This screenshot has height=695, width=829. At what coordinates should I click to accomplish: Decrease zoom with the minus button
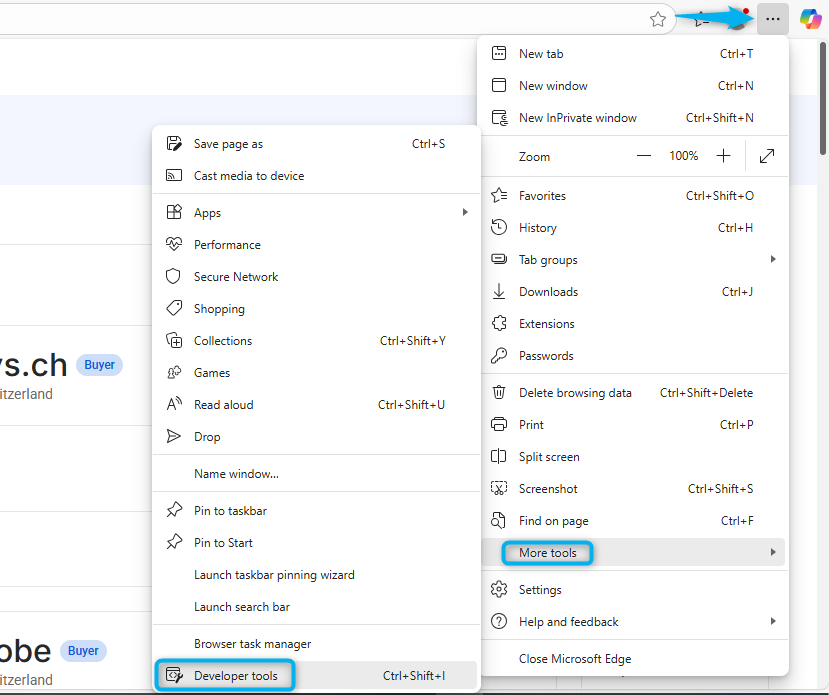pyautogui.click(x=643, y=156)
